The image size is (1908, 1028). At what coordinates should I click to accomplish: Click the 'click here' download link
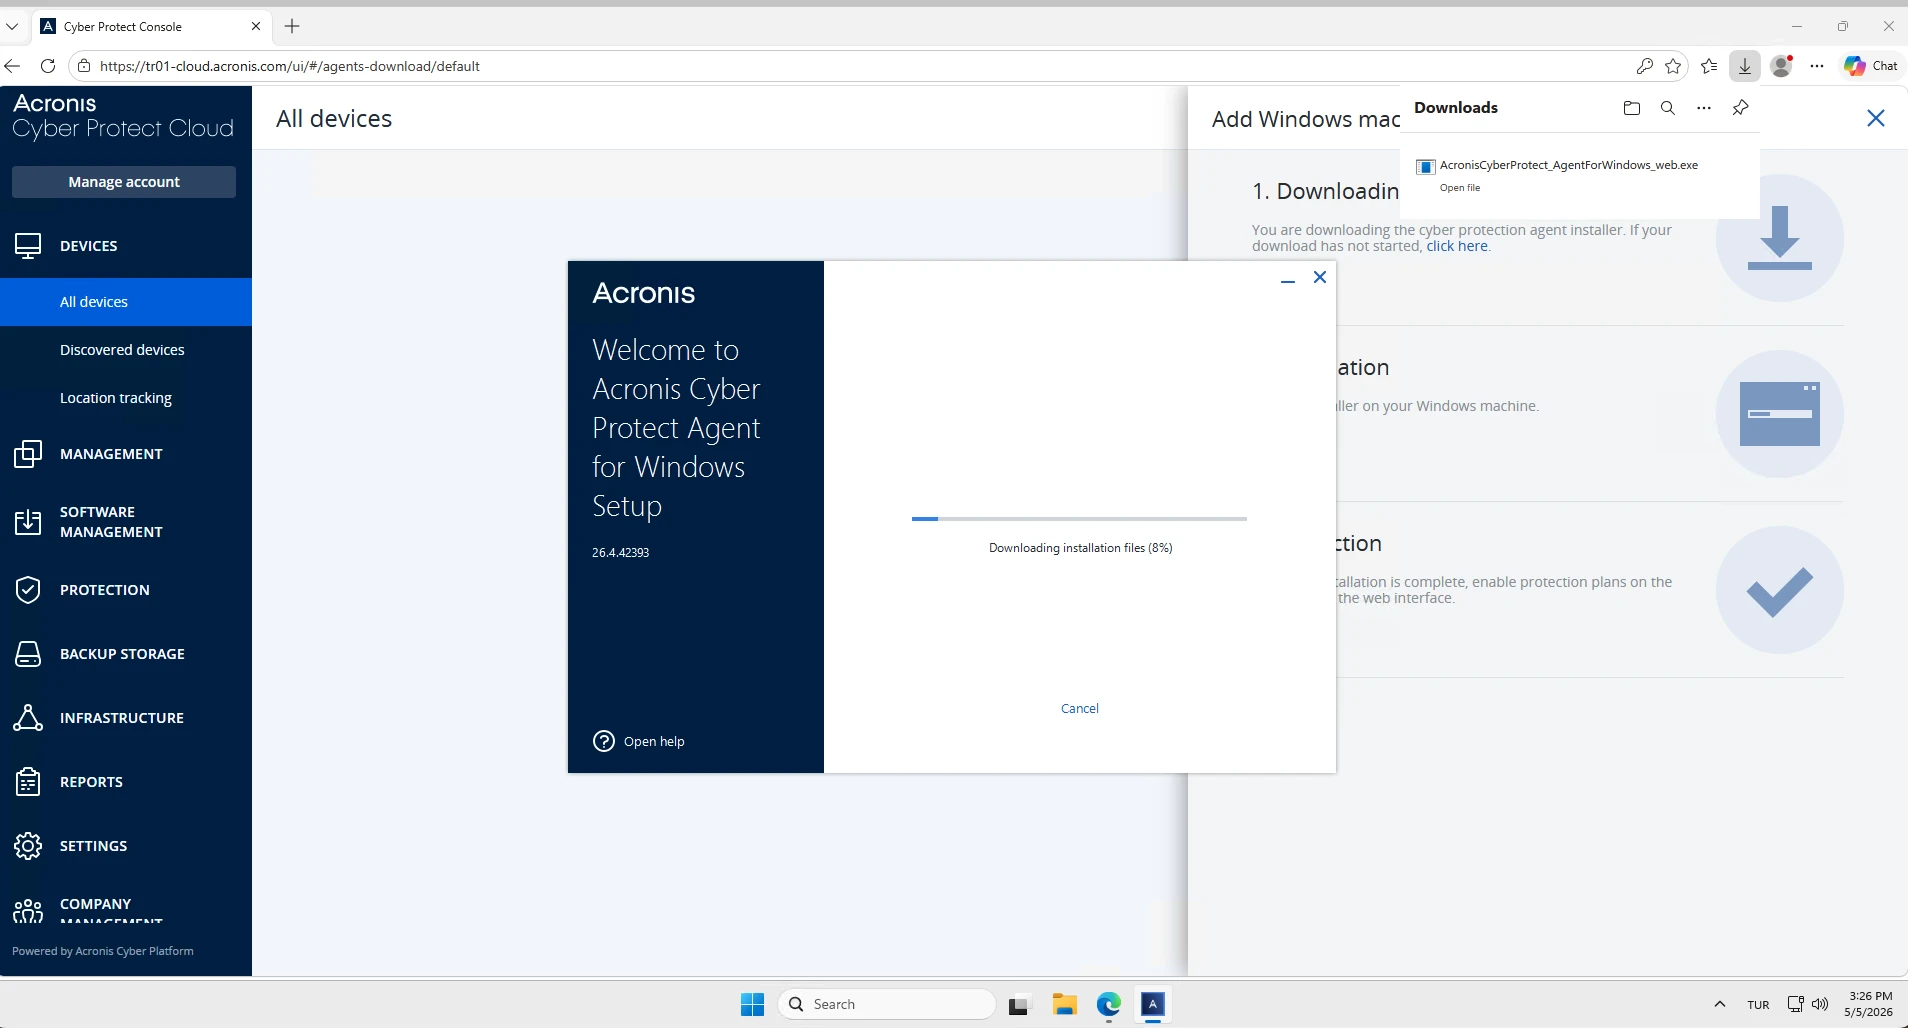click(1457, 246)
